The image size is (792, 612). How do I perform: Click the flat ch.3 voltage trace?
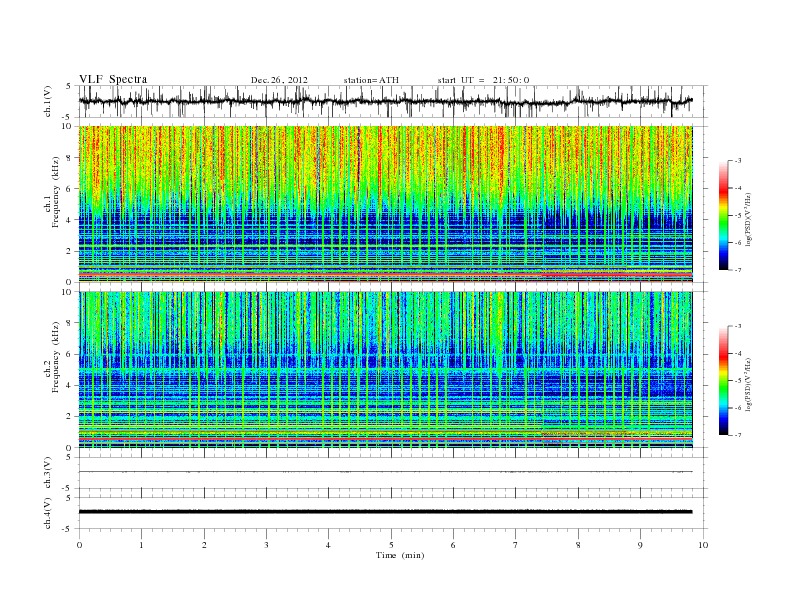[385, 472]
